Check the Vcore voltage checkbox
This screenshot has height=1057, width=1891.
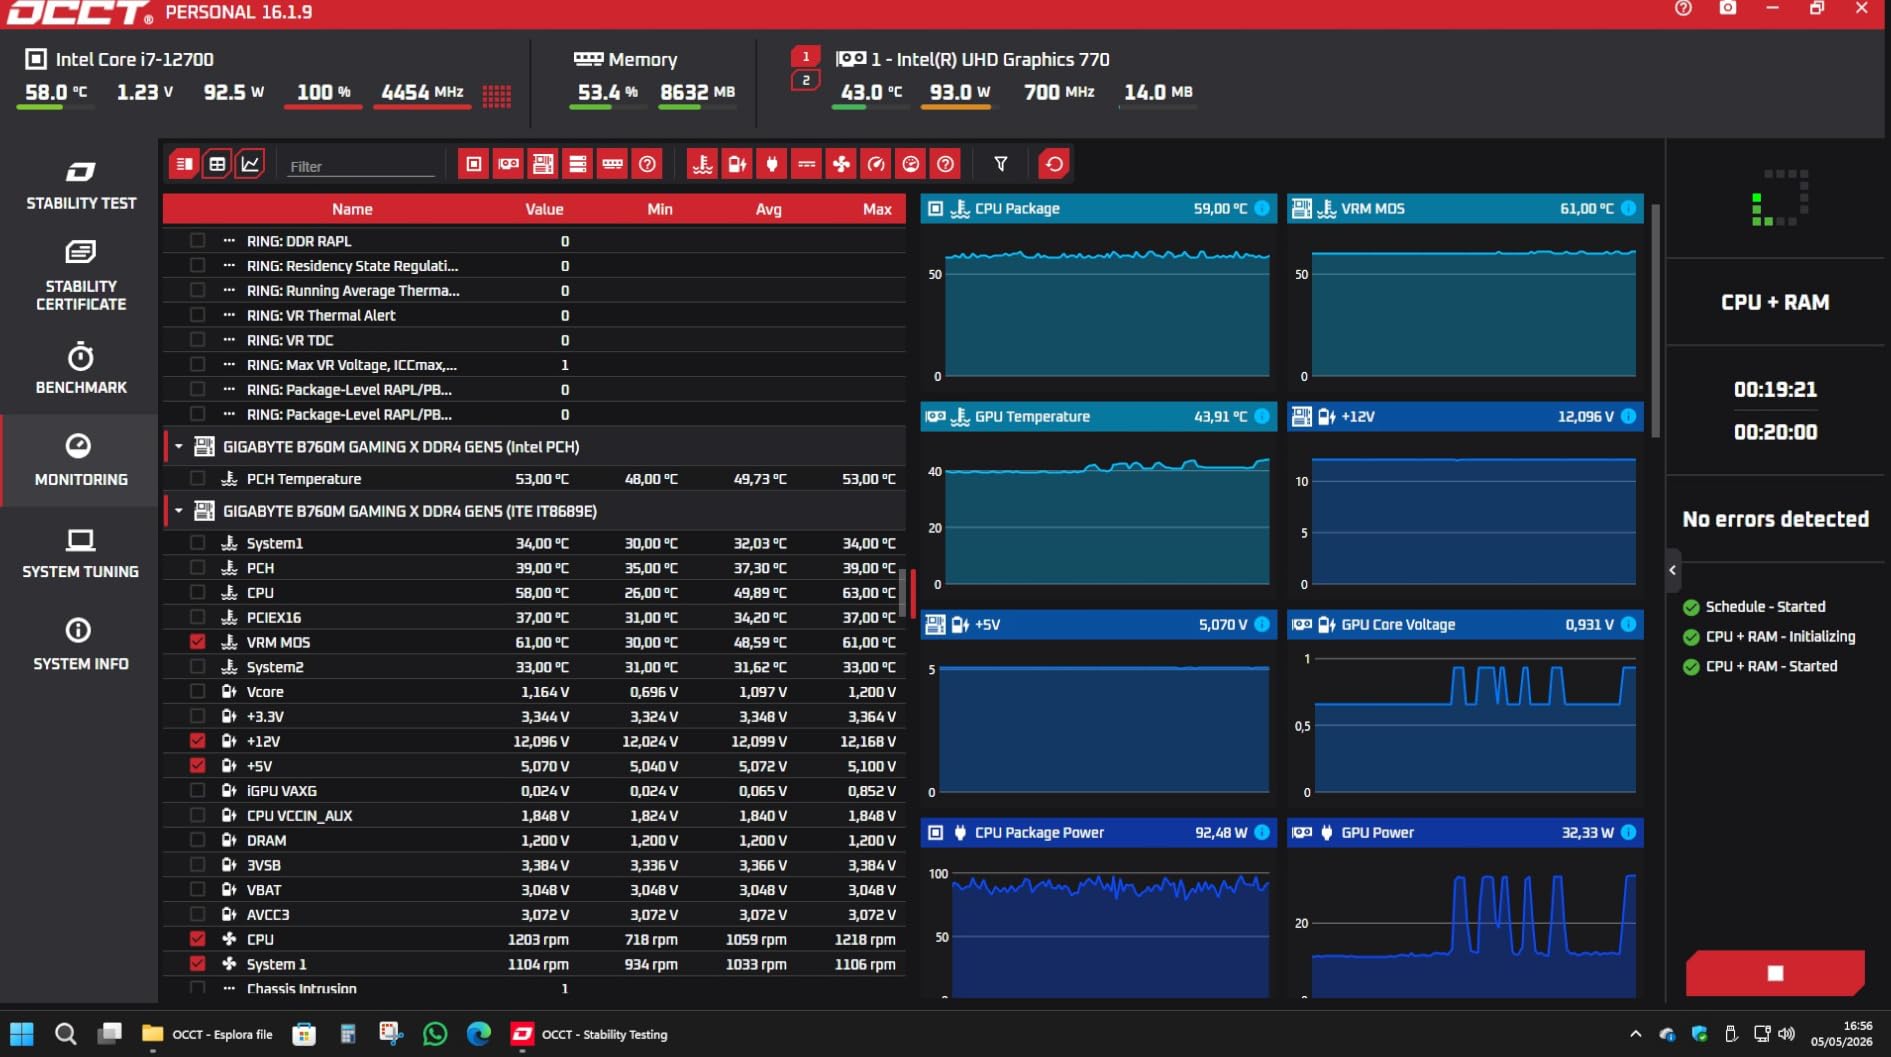tap(197, 692)
